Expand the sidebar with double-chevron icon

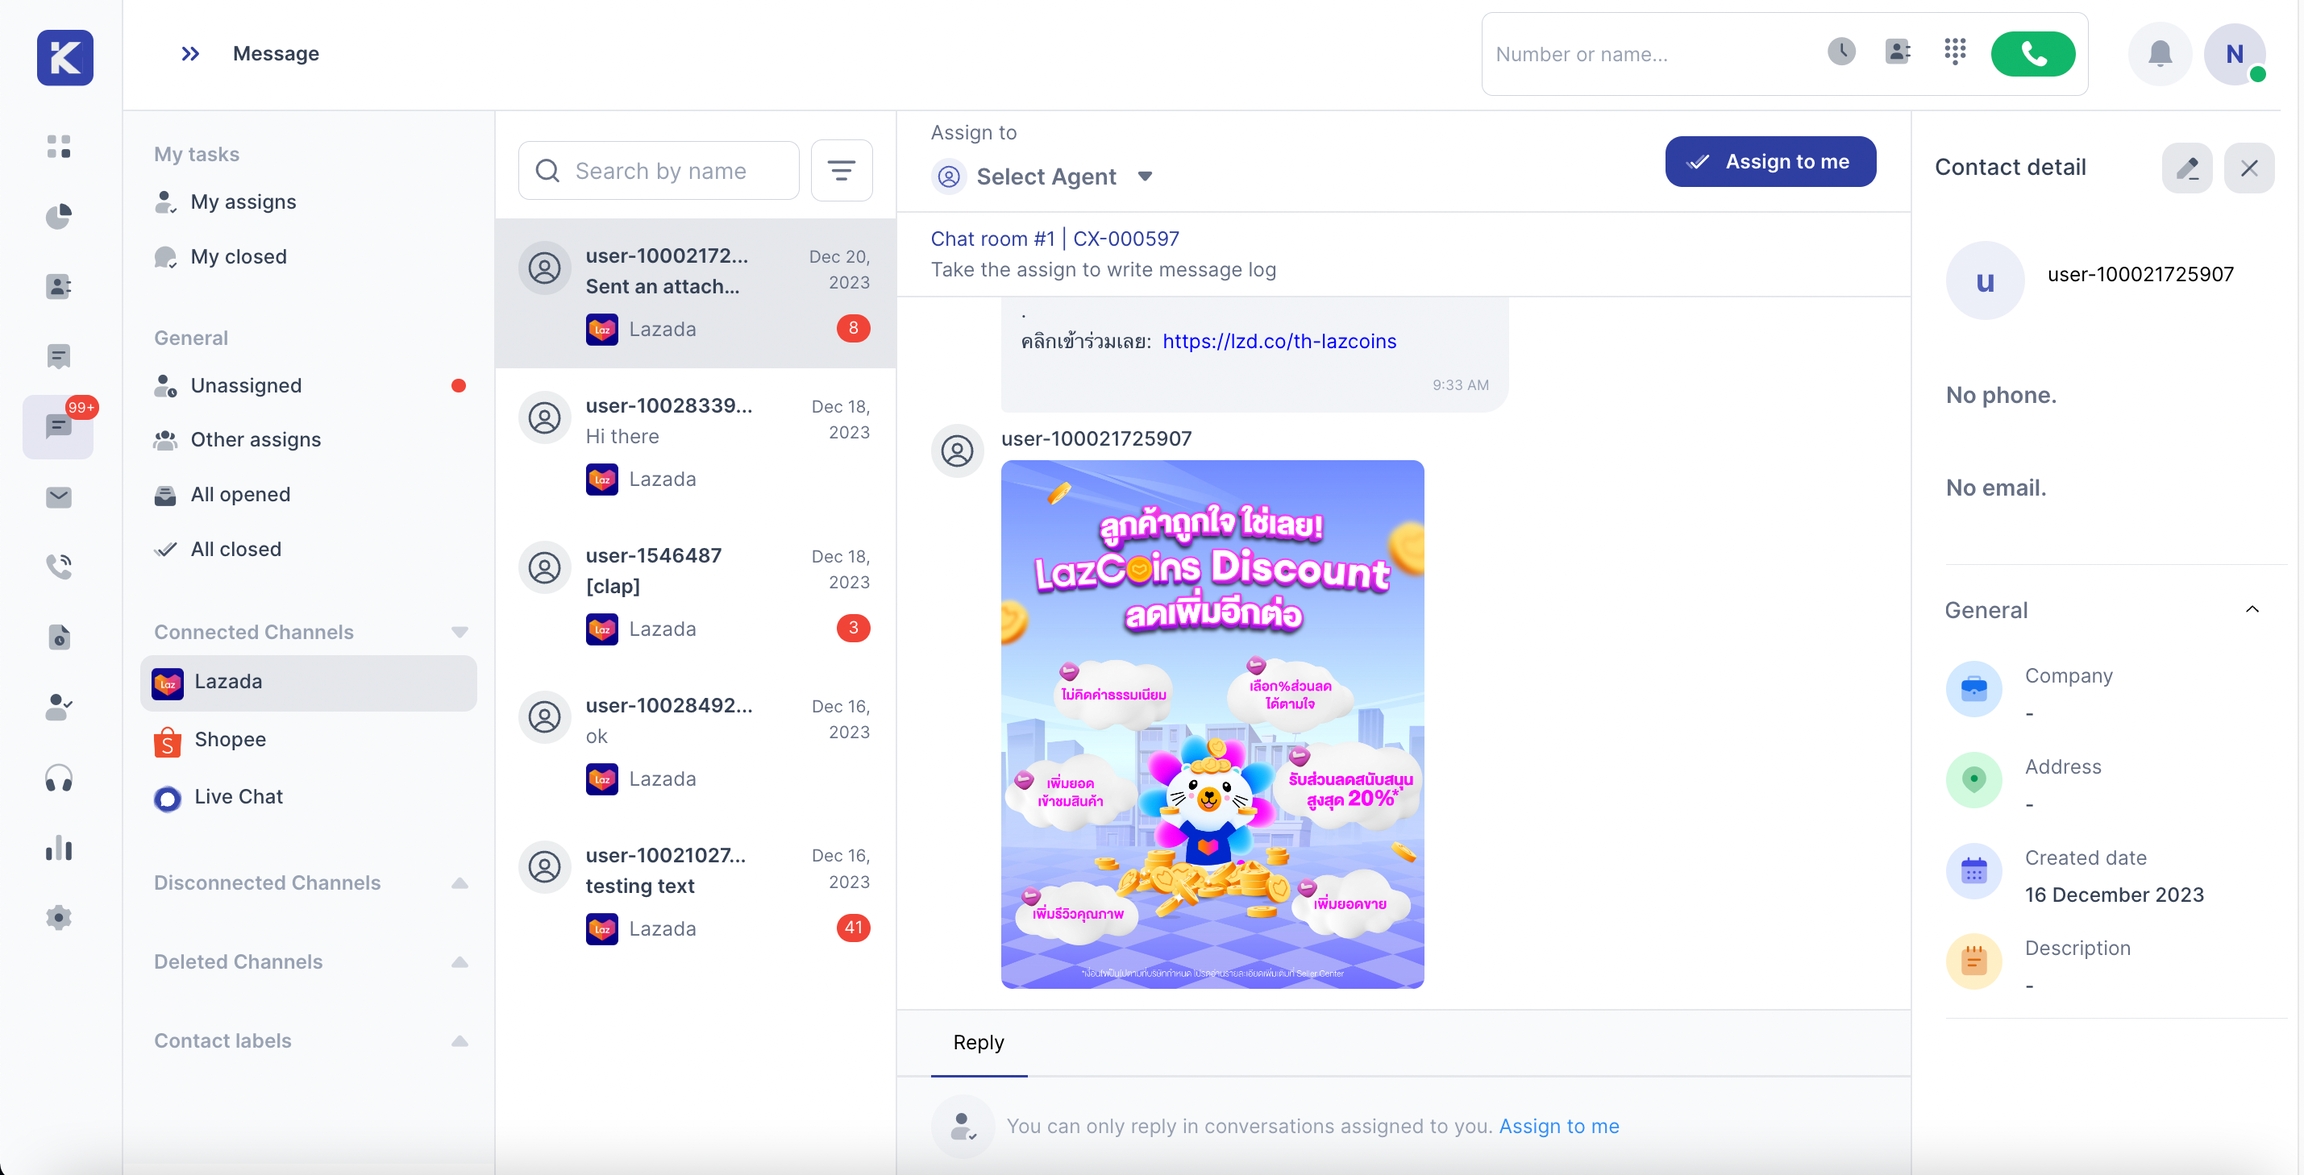pyautogui.click(x=190, y=54)
